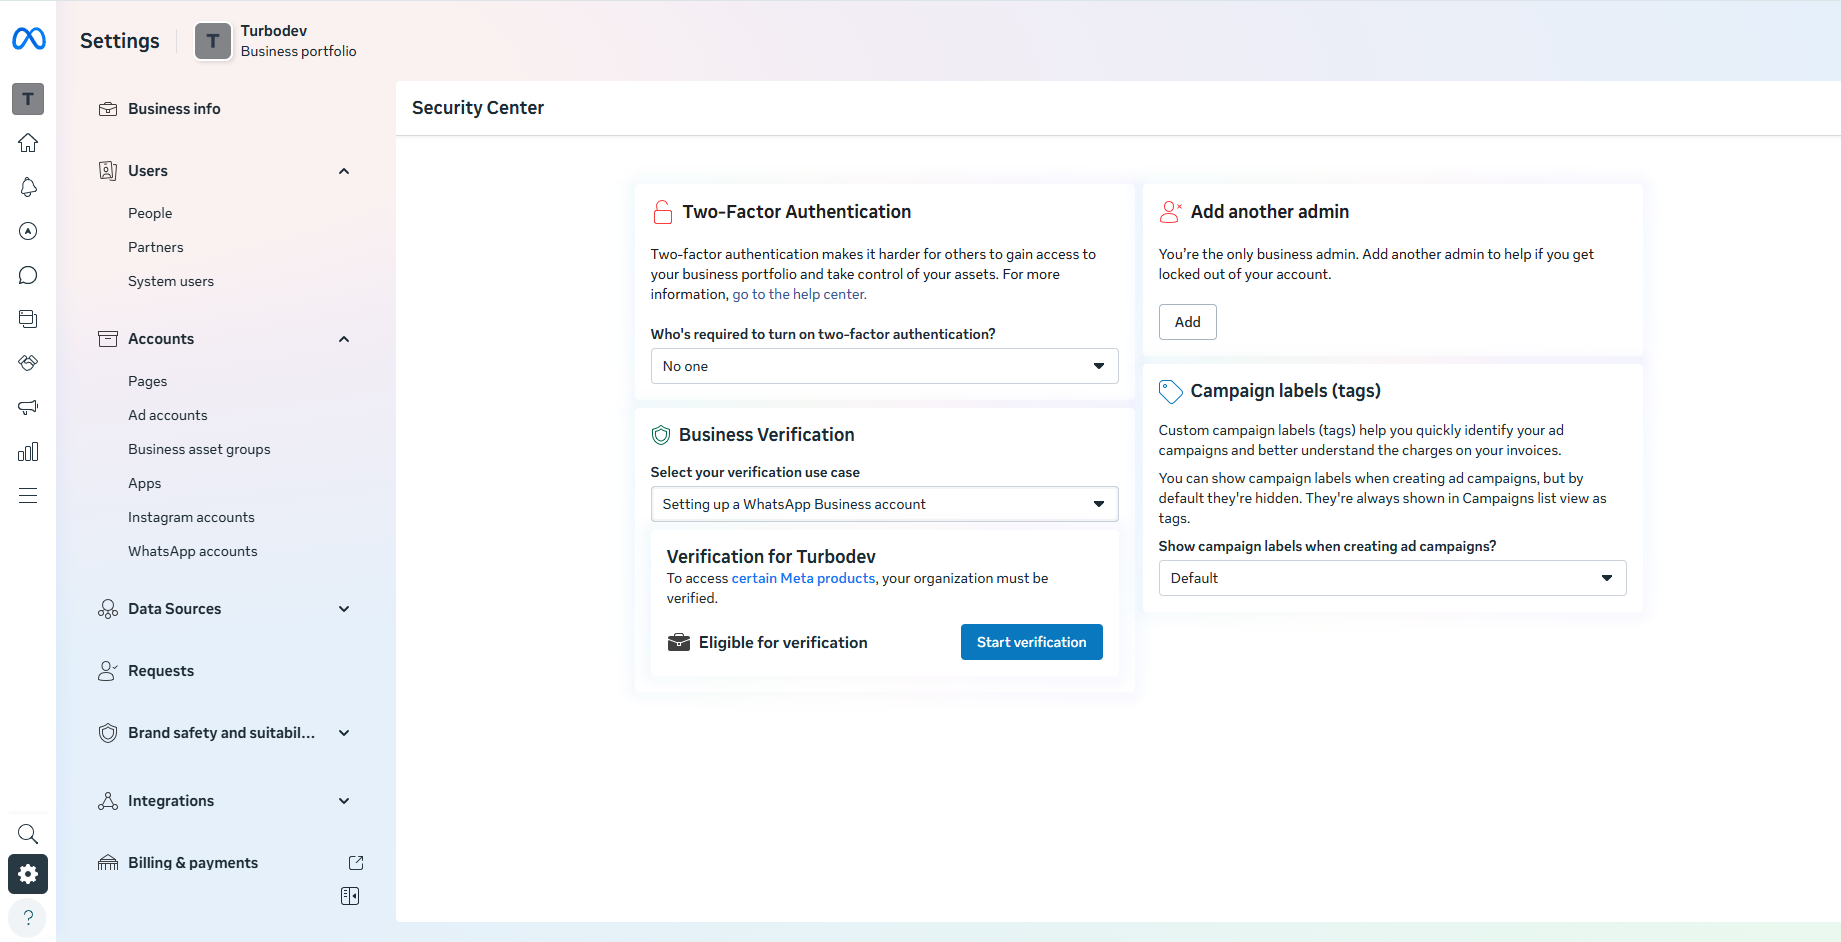Open Notifications bell icon
The image size is (1841, 942).
pos(28,187)
